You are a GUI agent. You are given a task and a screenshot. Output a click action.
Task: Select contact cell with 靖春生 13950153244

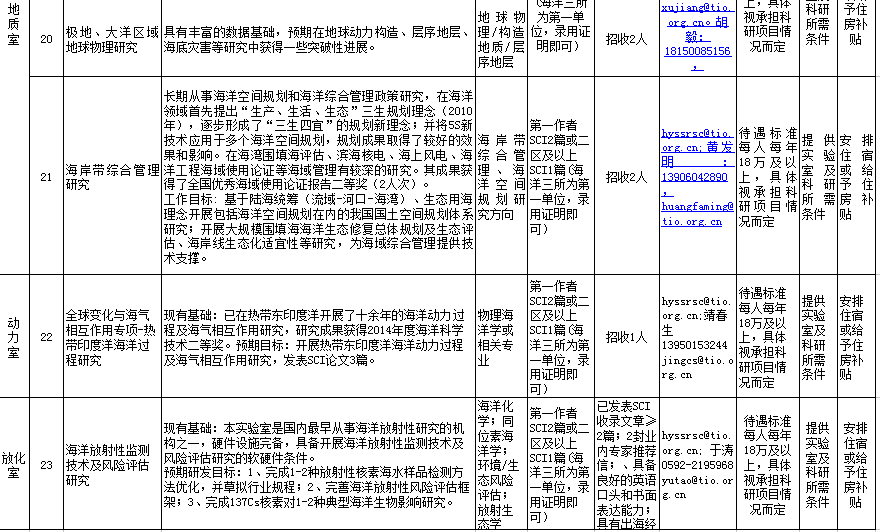tap(698, 337)
